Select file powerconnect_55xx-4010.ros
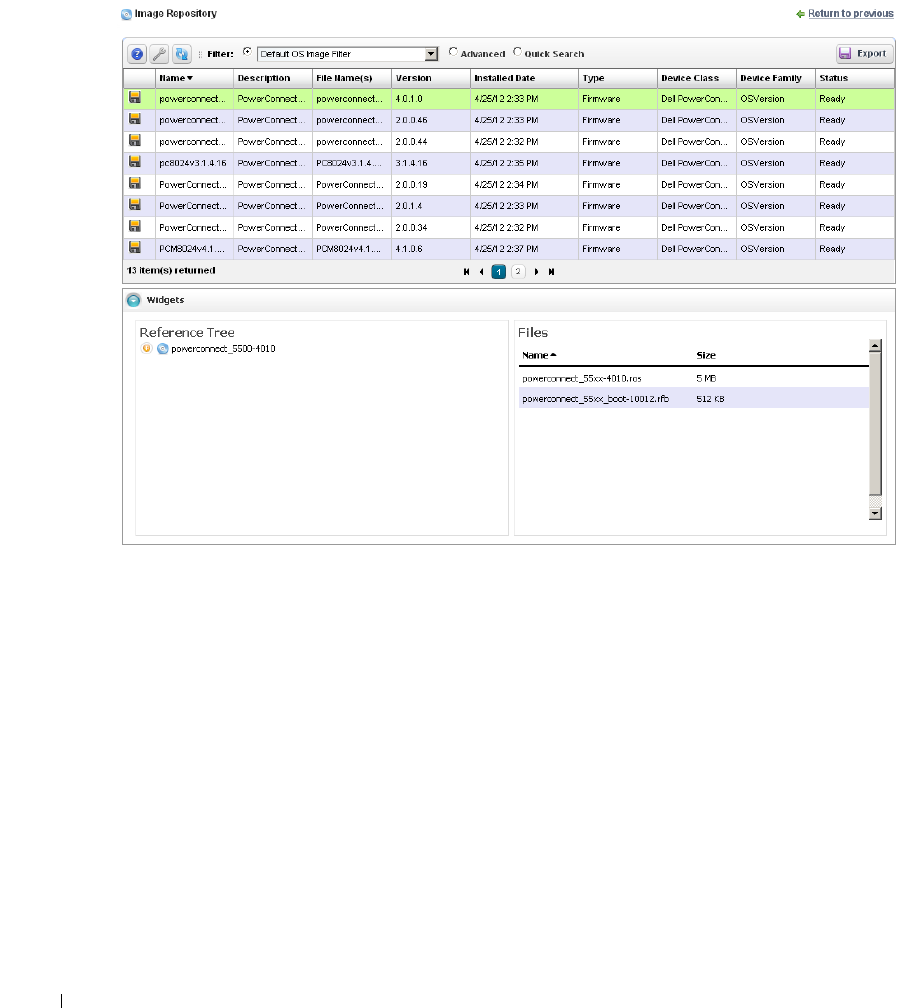The image size is (900, 1008). click(x=582, y=379)
